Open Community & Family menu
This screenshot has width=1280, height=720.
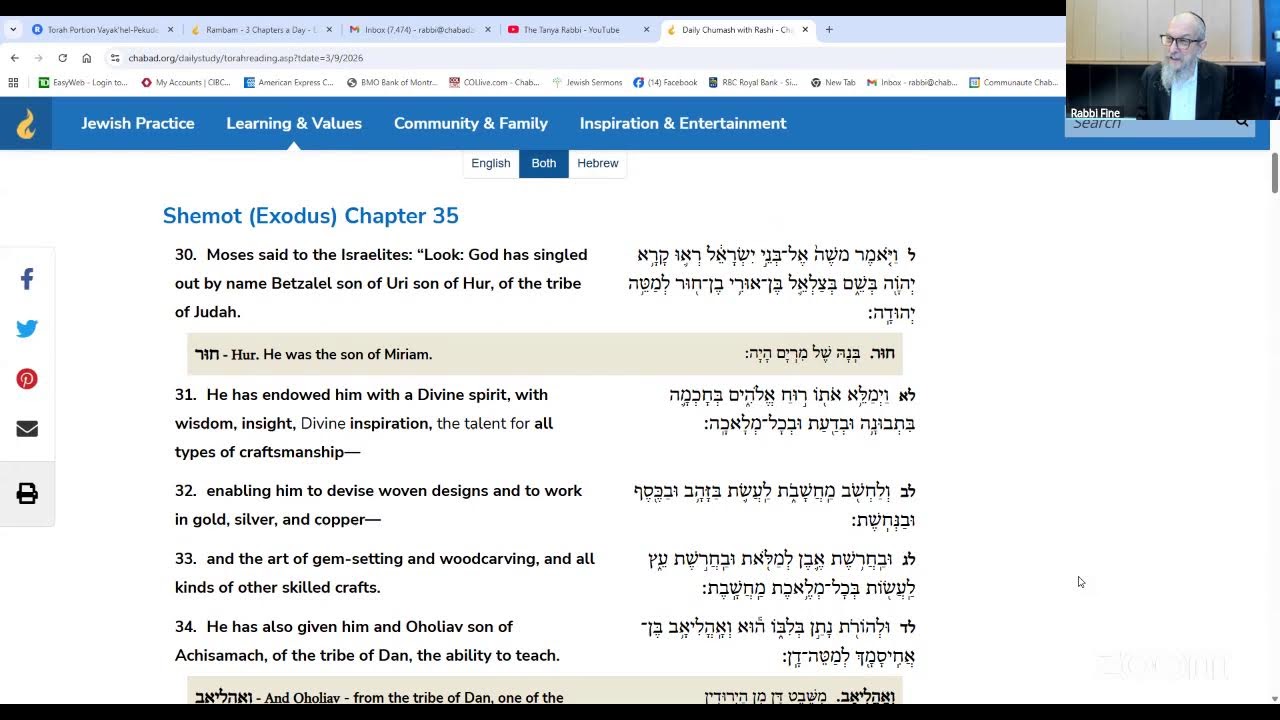click(x=471, y=123)
